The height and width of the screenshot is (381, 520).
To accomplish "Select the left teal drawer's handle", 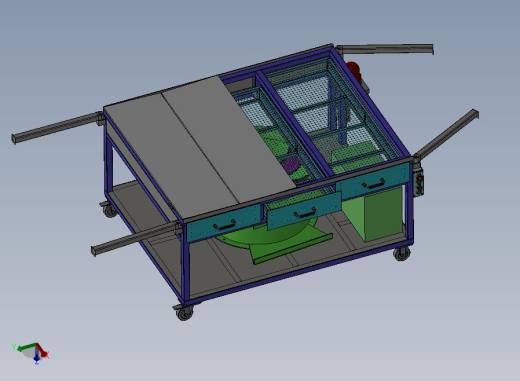I will [x=224, y=225].
